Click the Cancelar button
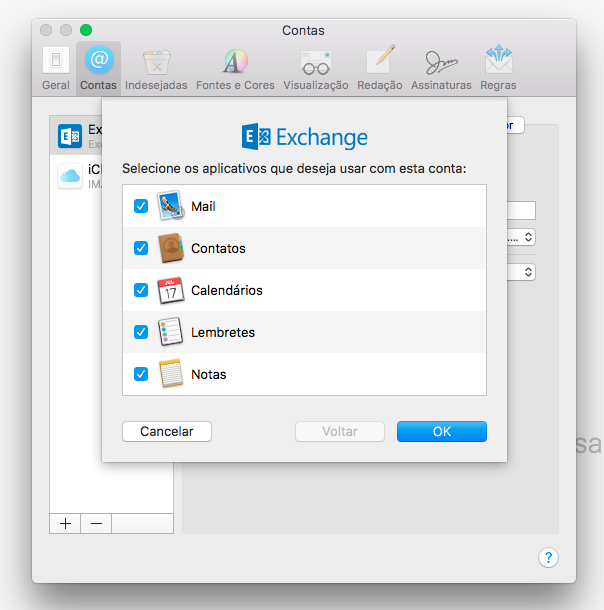604x610 pixels. tap(167, 431)
